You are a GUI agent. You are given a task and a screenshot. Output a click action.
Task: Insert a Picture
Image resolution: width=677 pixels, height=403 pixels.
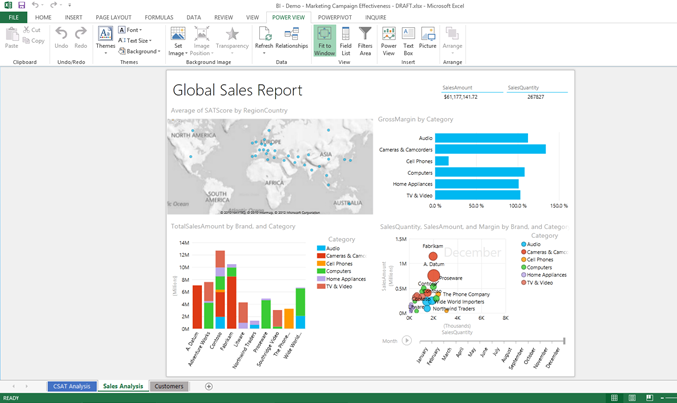pos(427,37)
